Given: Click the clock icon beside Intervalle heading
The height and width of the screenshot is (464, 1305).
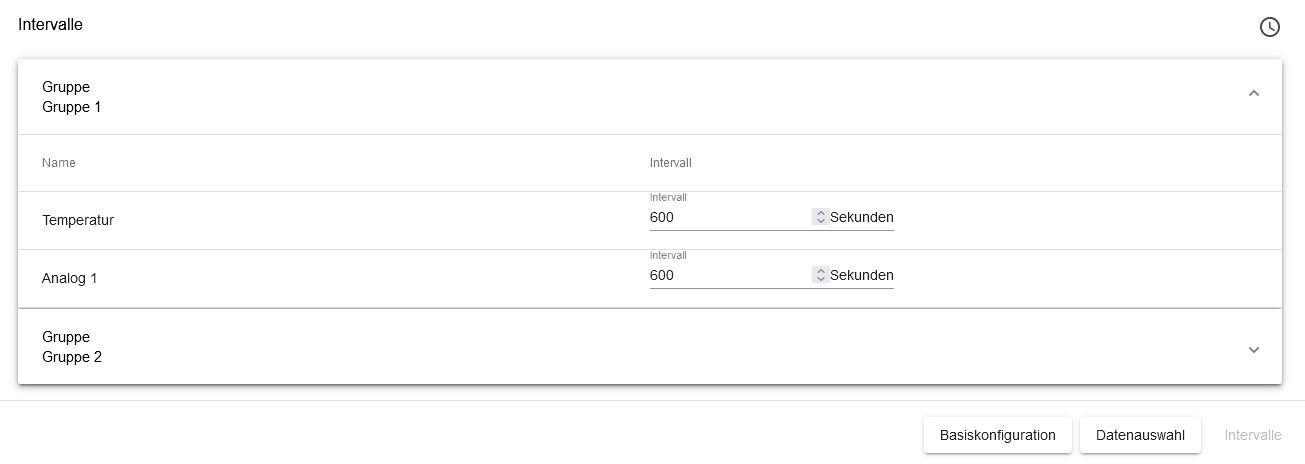Looking at the screenshot, I should click(1269, 27).
